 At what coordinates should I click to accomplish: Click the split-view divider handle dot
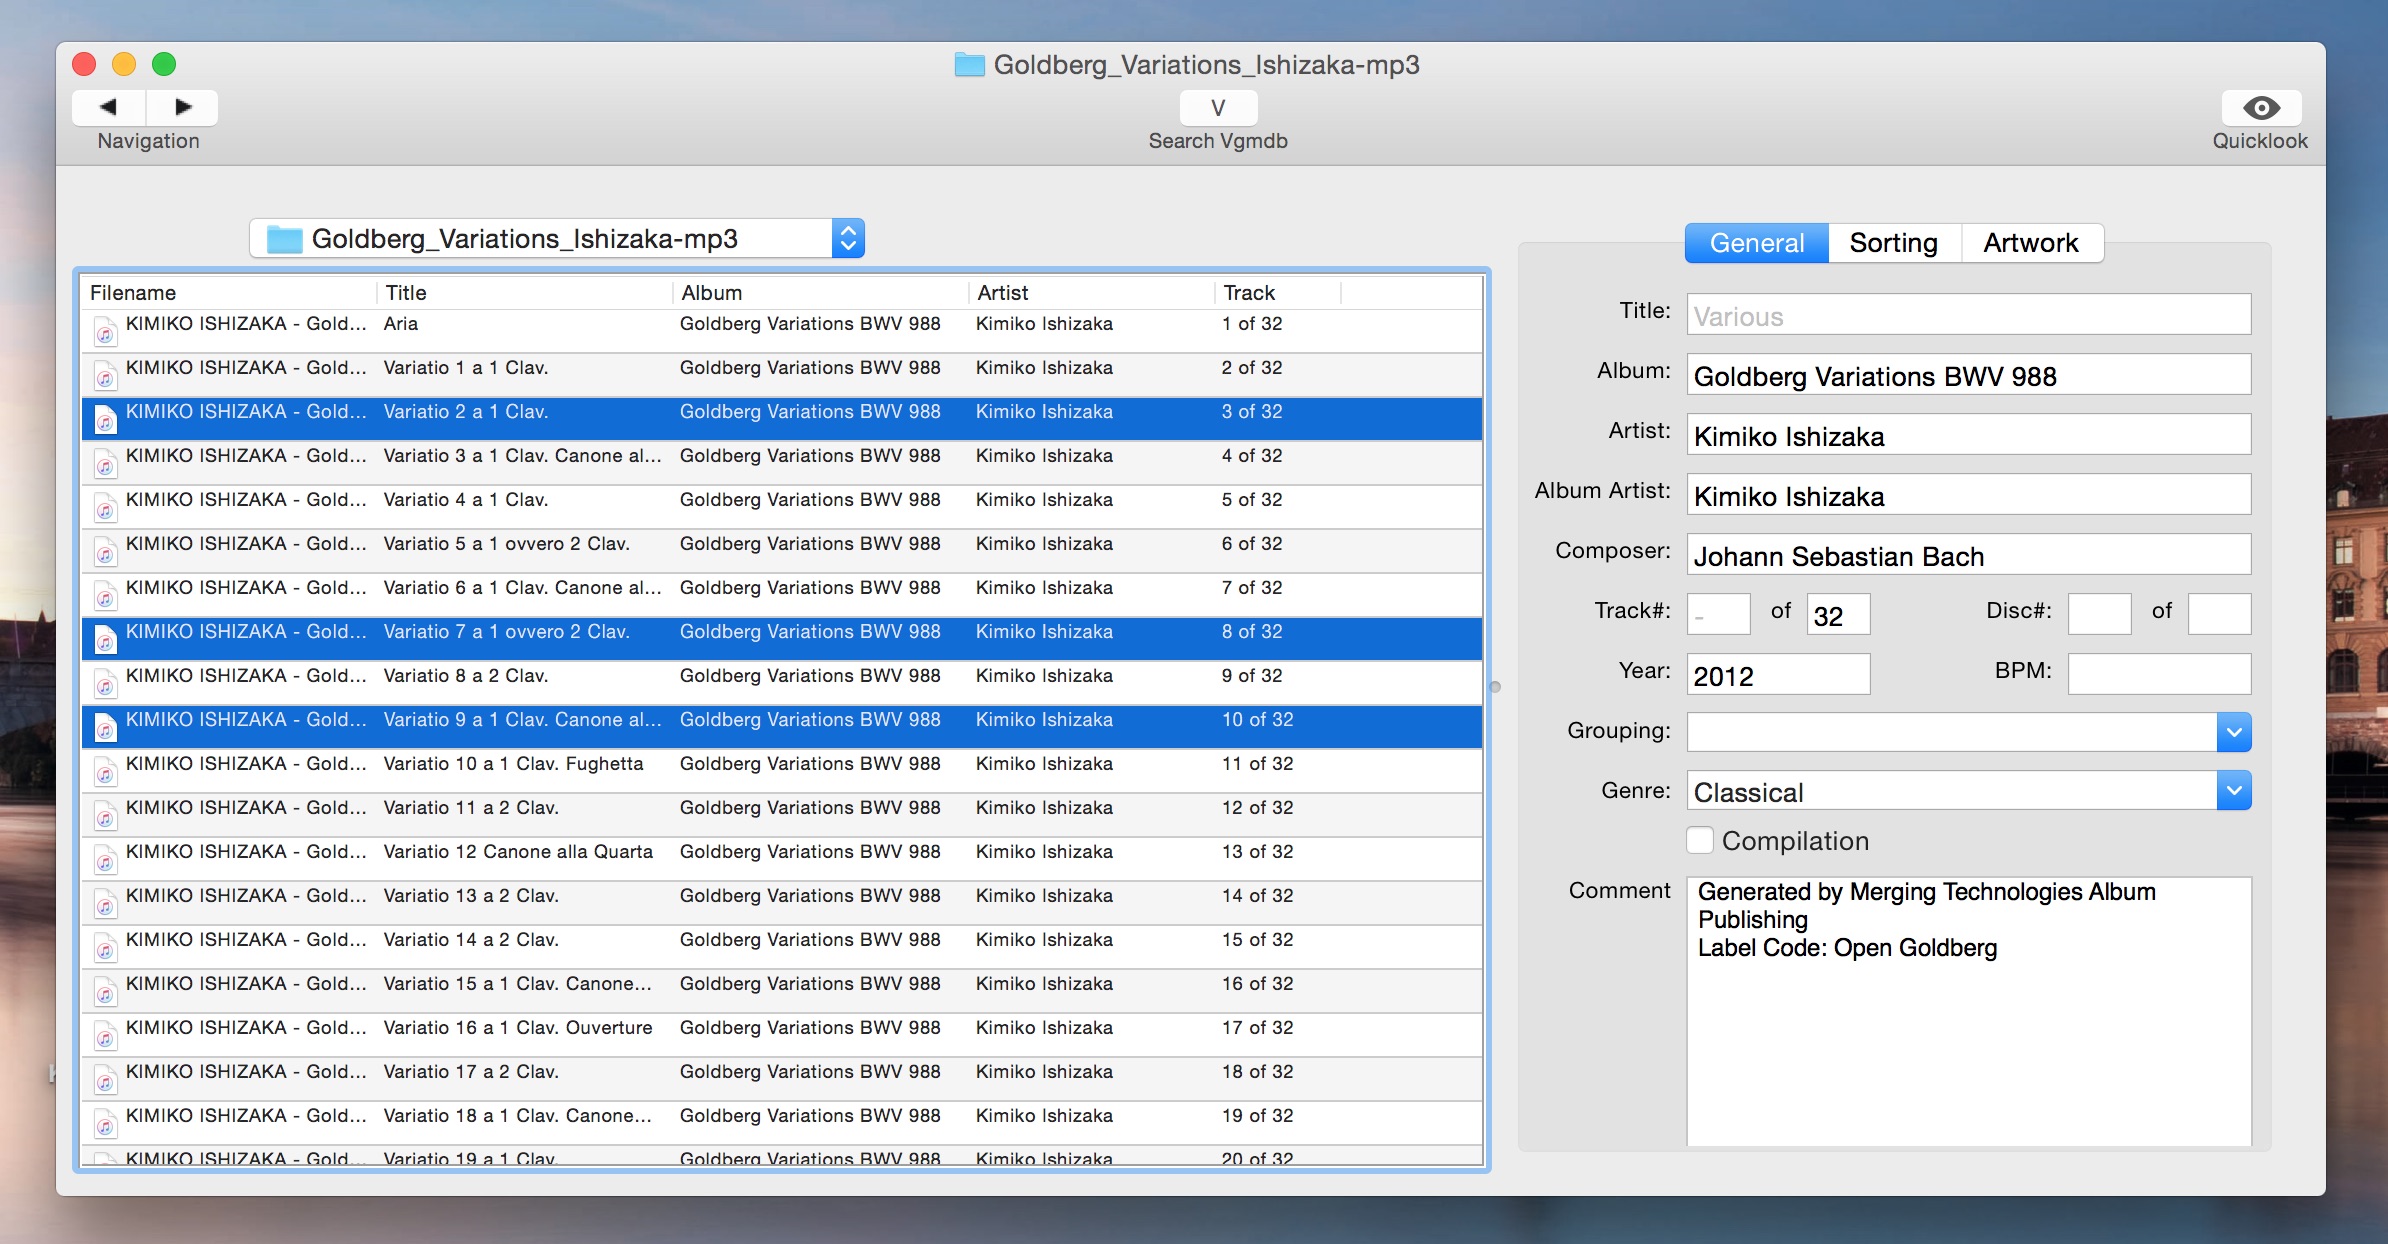[x=1495, y=687]
